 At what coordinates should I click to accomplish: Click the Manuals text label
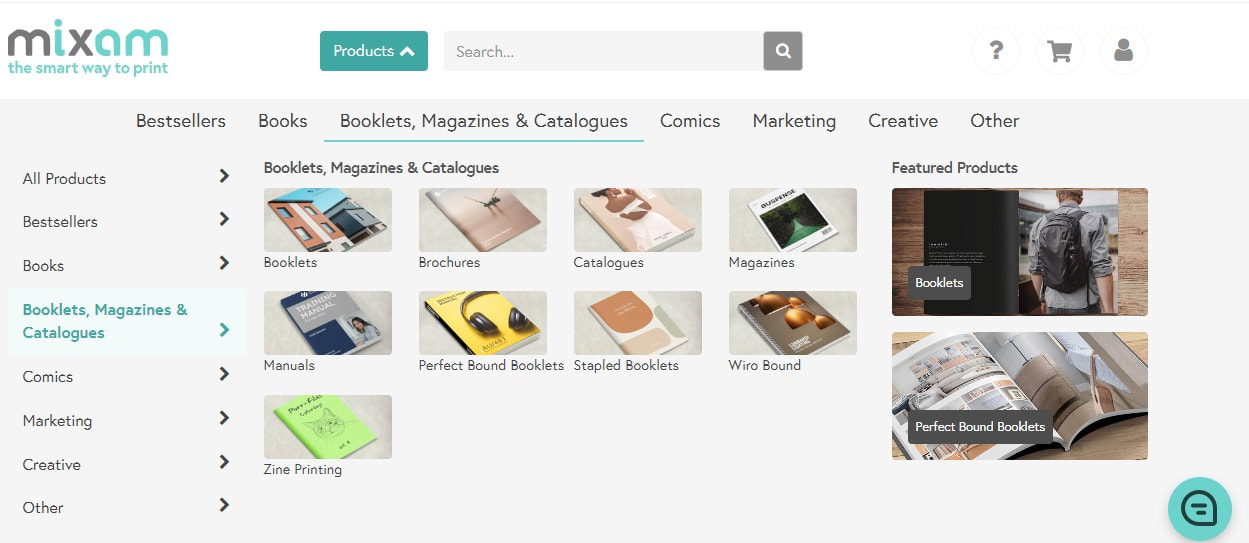click(x=289, y=365)
